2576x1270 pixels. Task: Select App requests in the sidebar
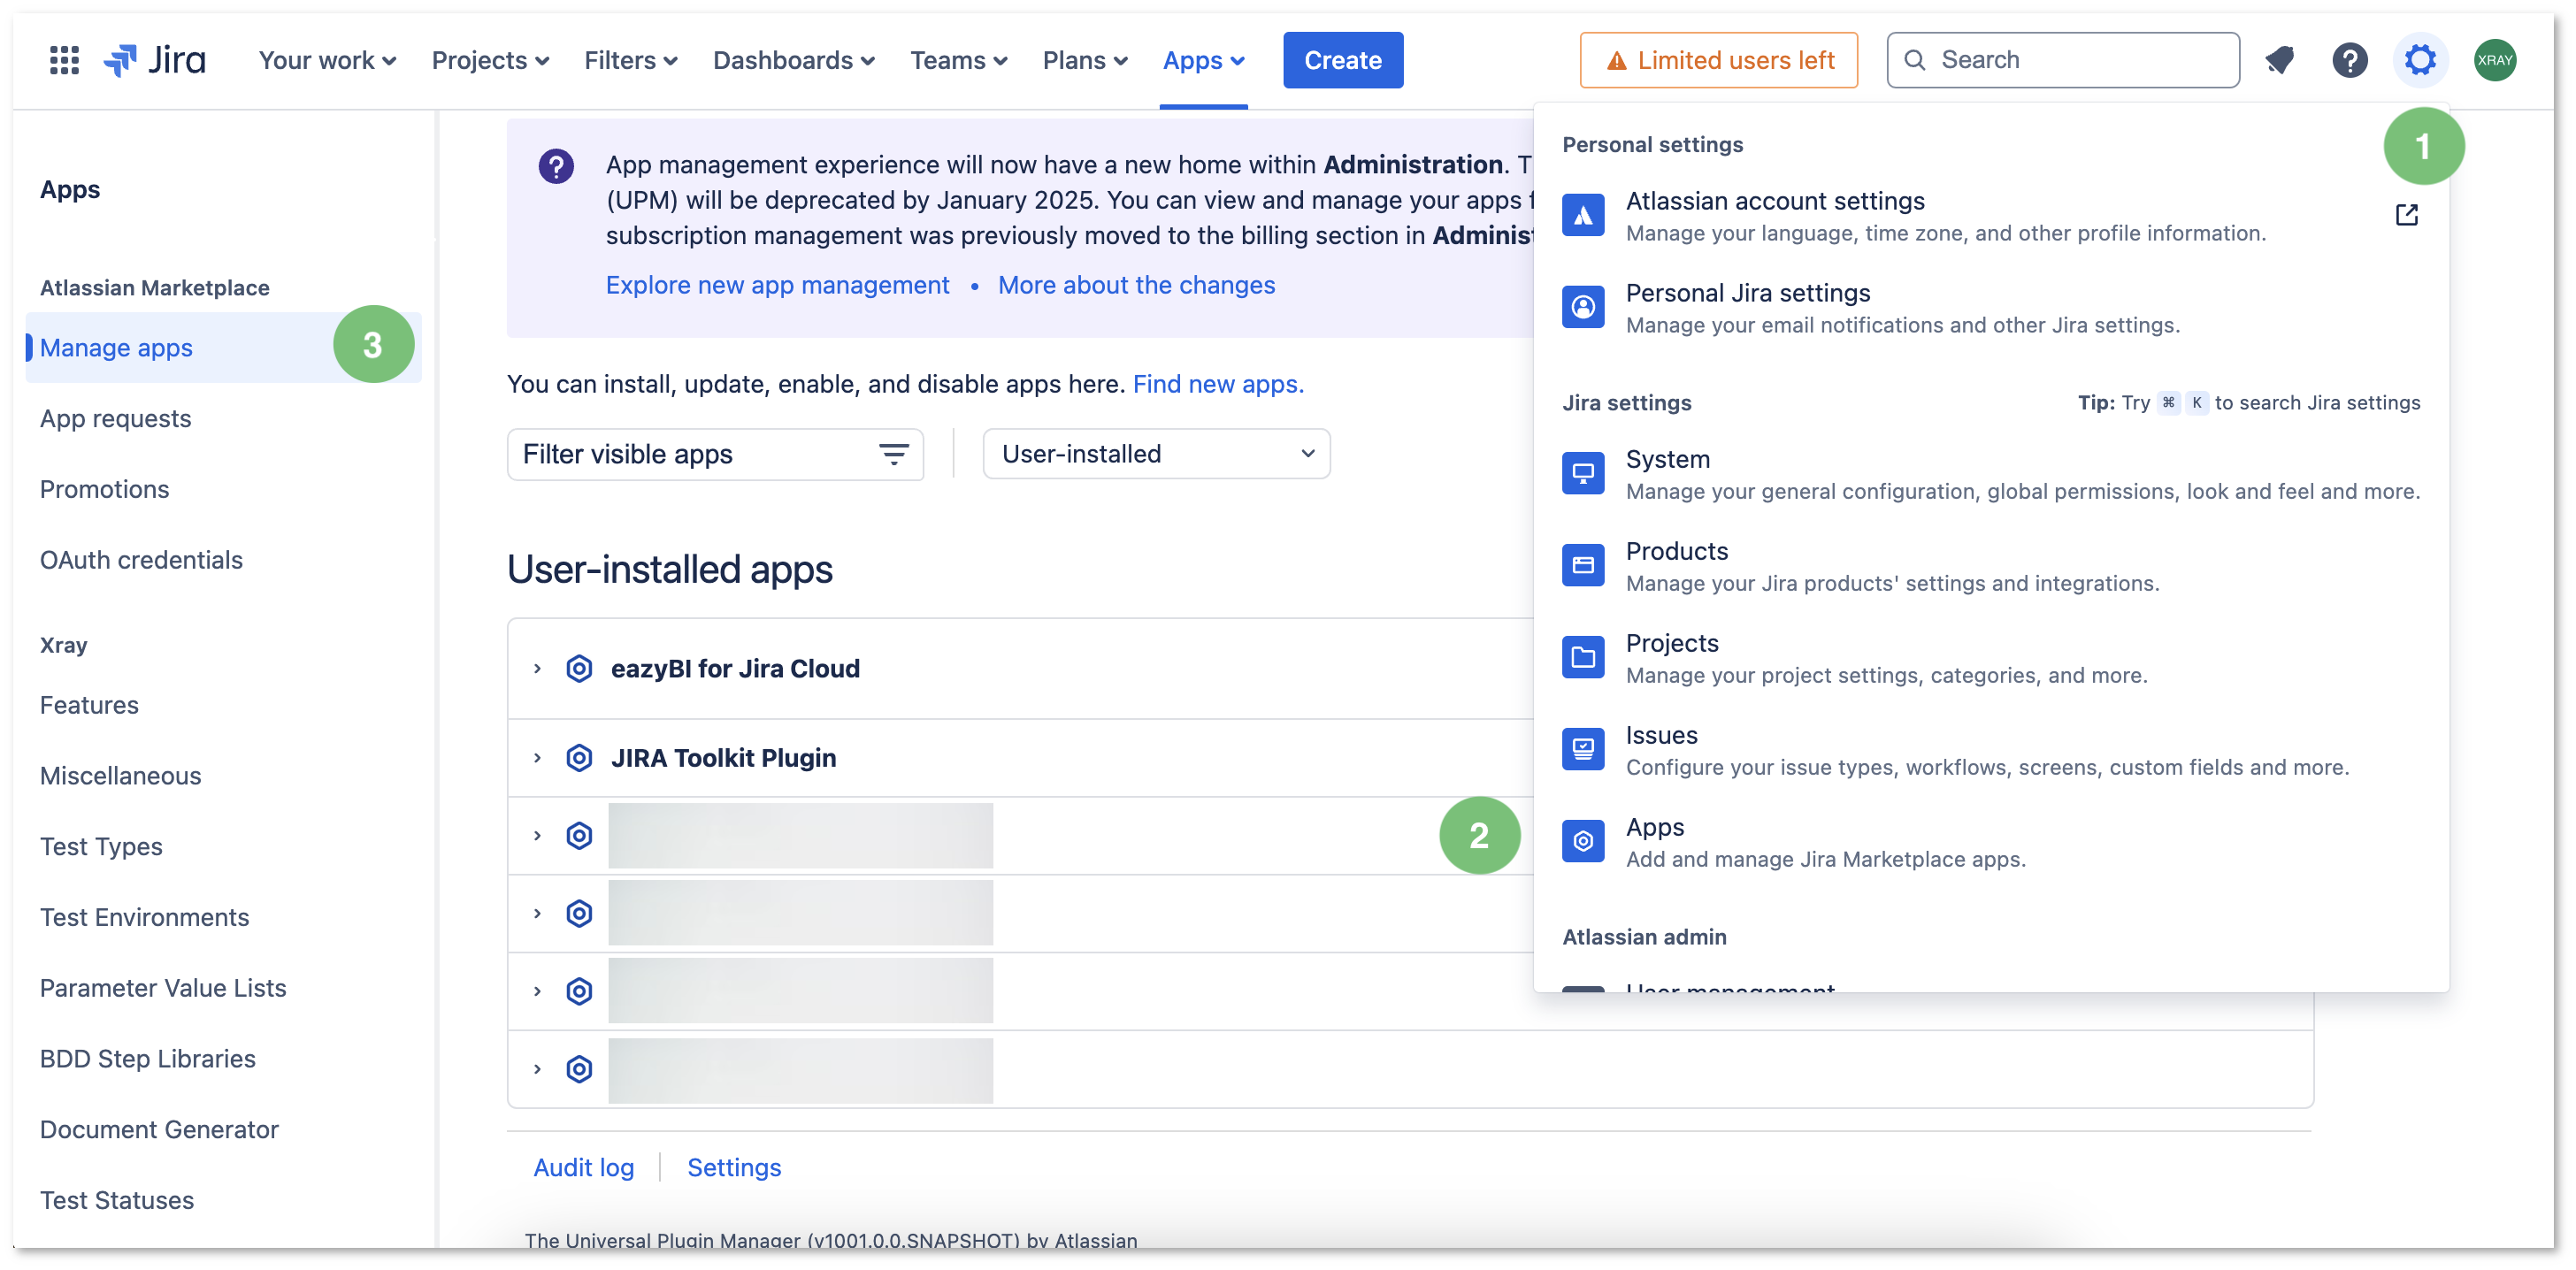click(115, 419)
